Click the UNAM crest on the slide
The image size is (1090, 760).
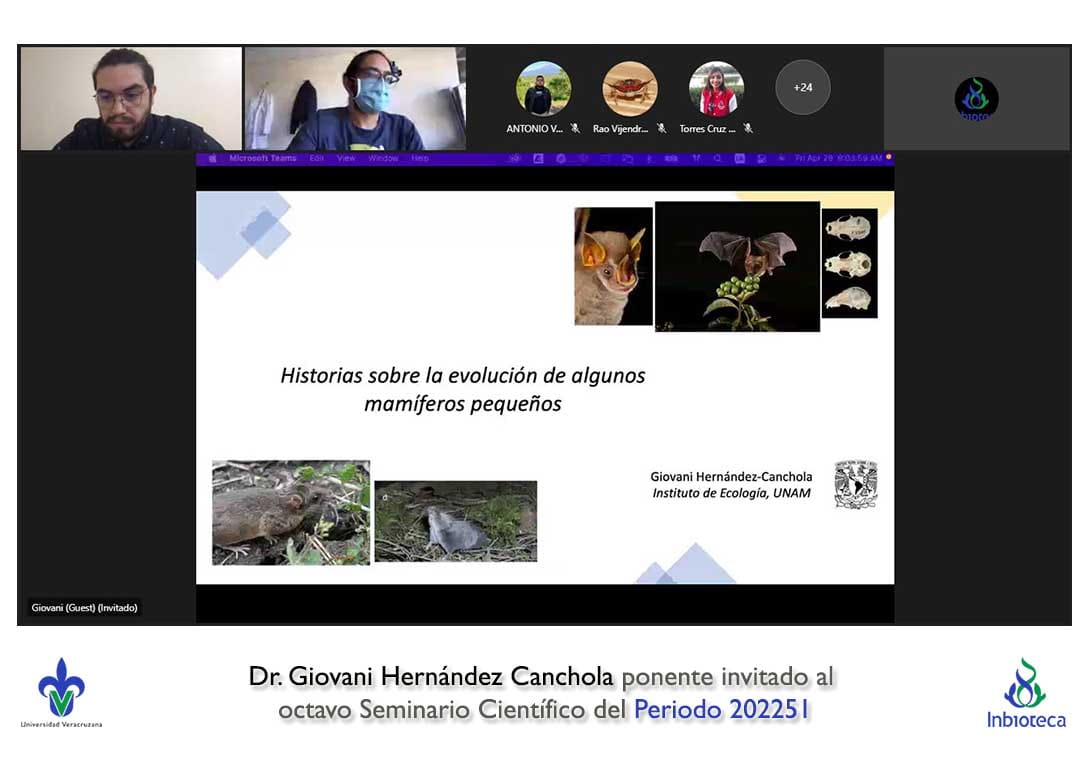point(856,485)
